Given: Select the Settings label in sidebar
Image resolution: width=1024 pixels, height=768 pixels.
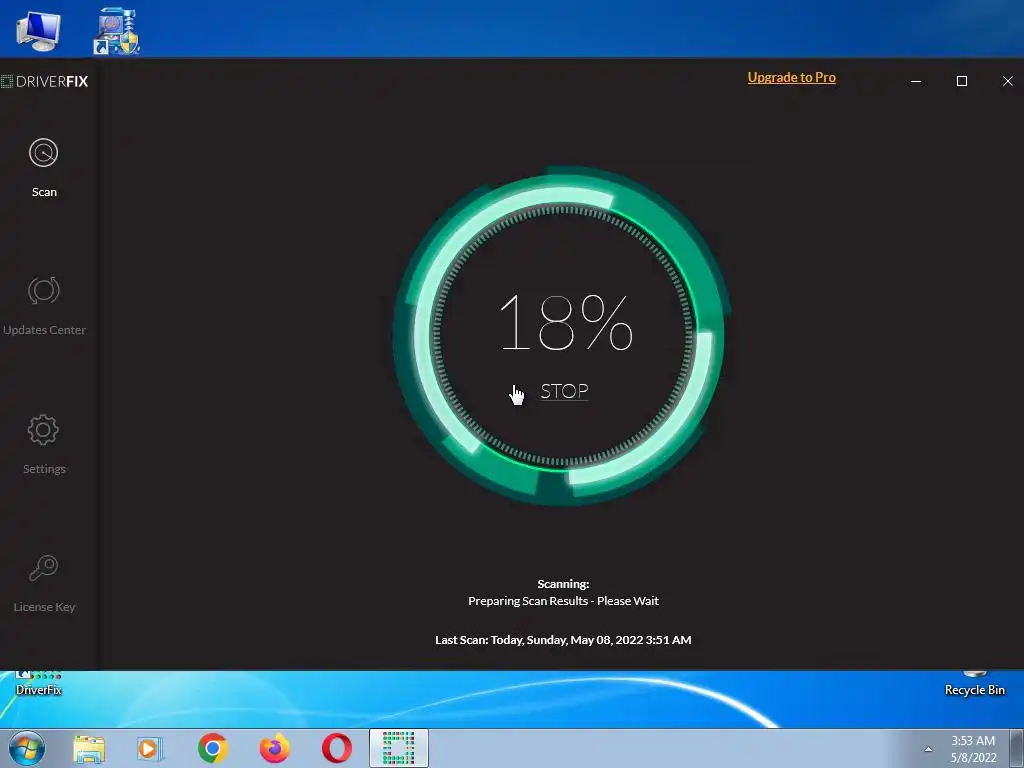Looking at the screenshot, I should tap(44, 469).
